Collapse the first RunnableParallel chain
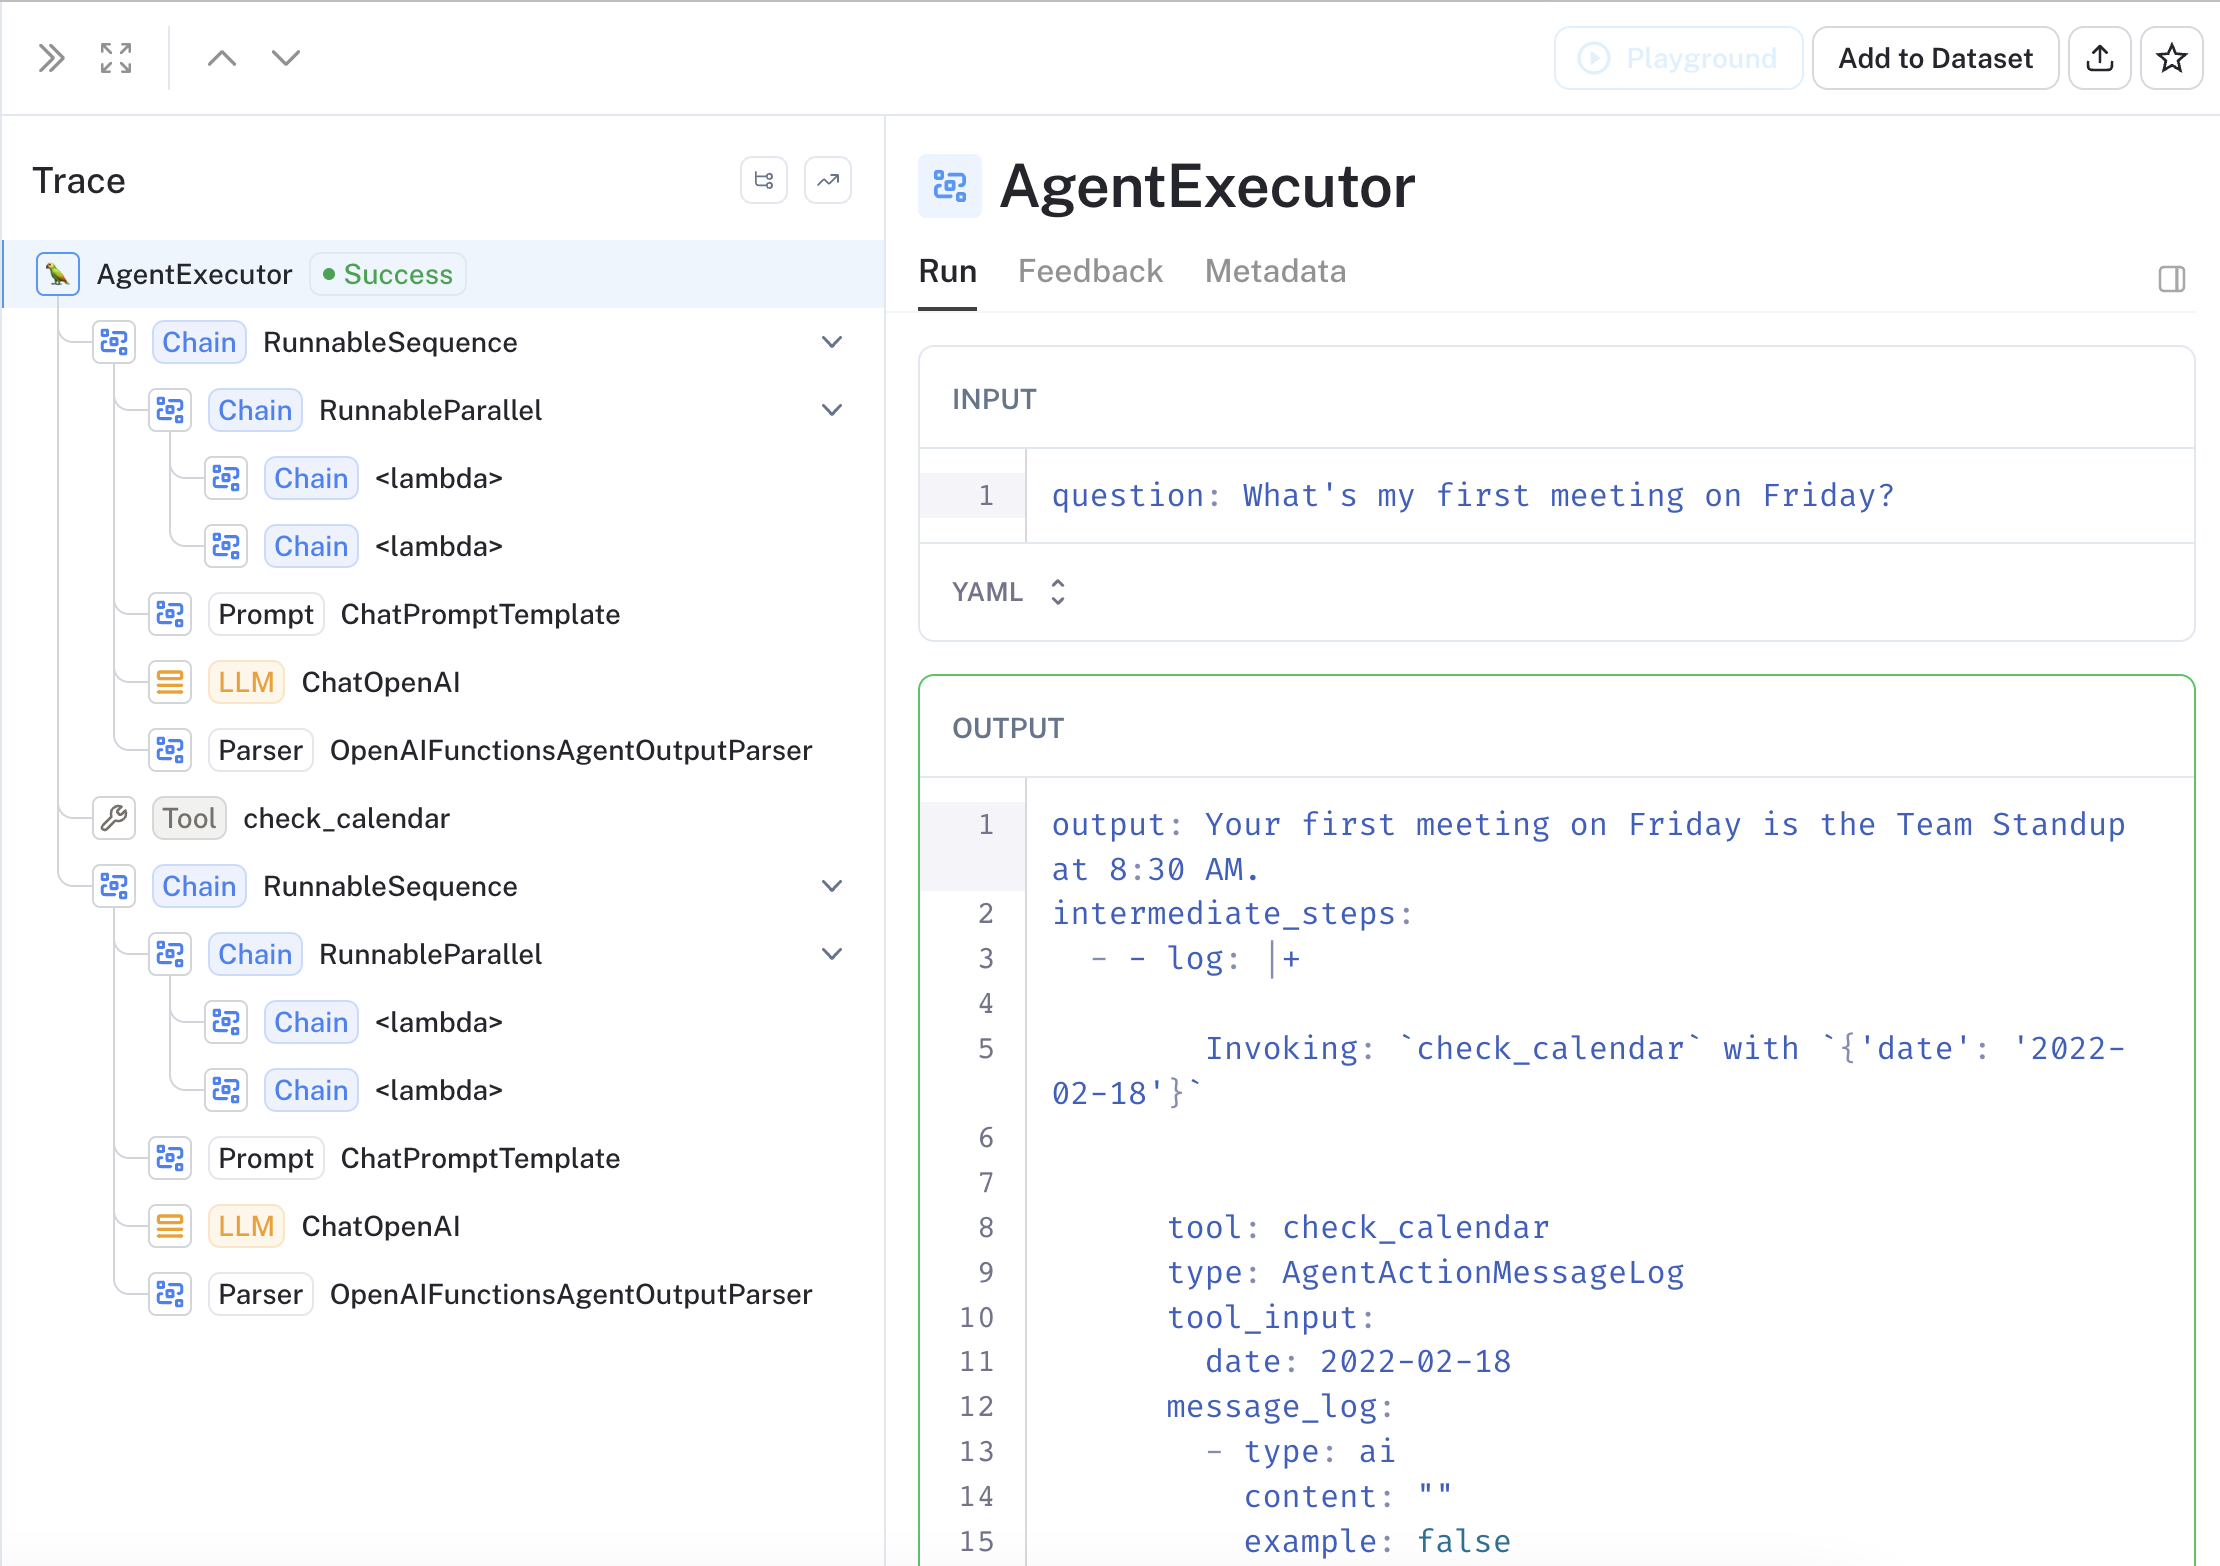Screen dimensions: 2220x1566 [832, 410]
